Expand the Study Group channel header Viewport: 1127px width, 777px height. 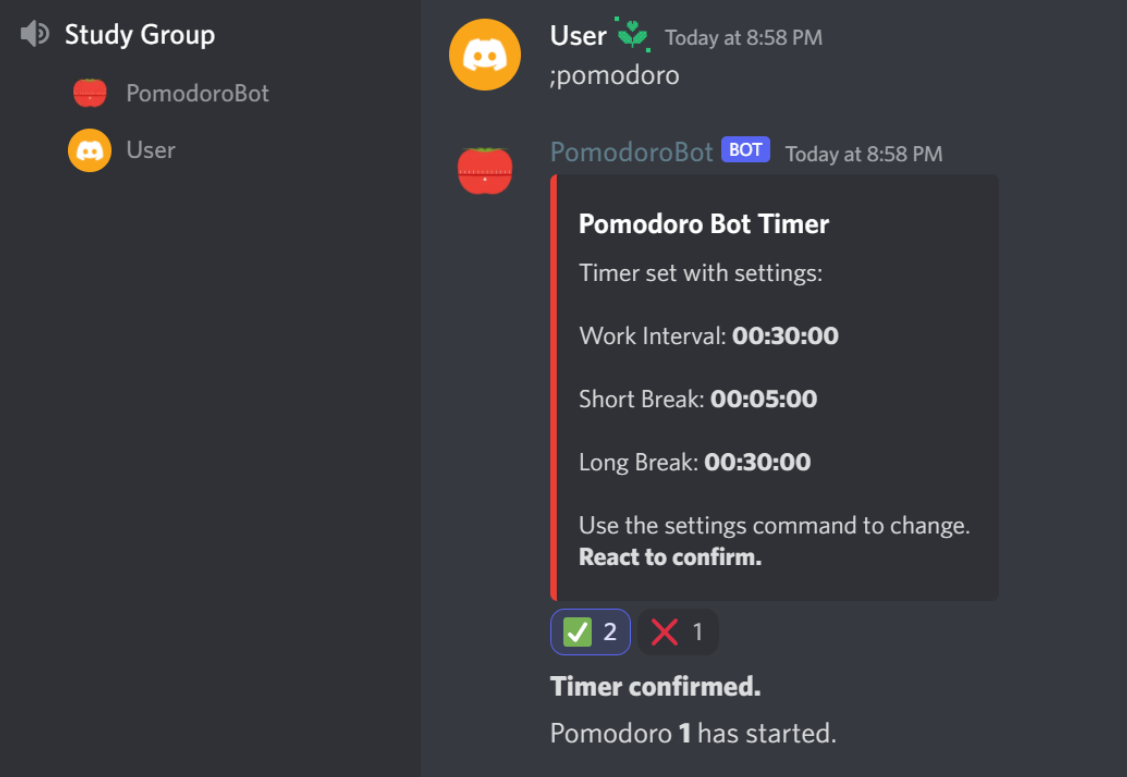point(140,33)
